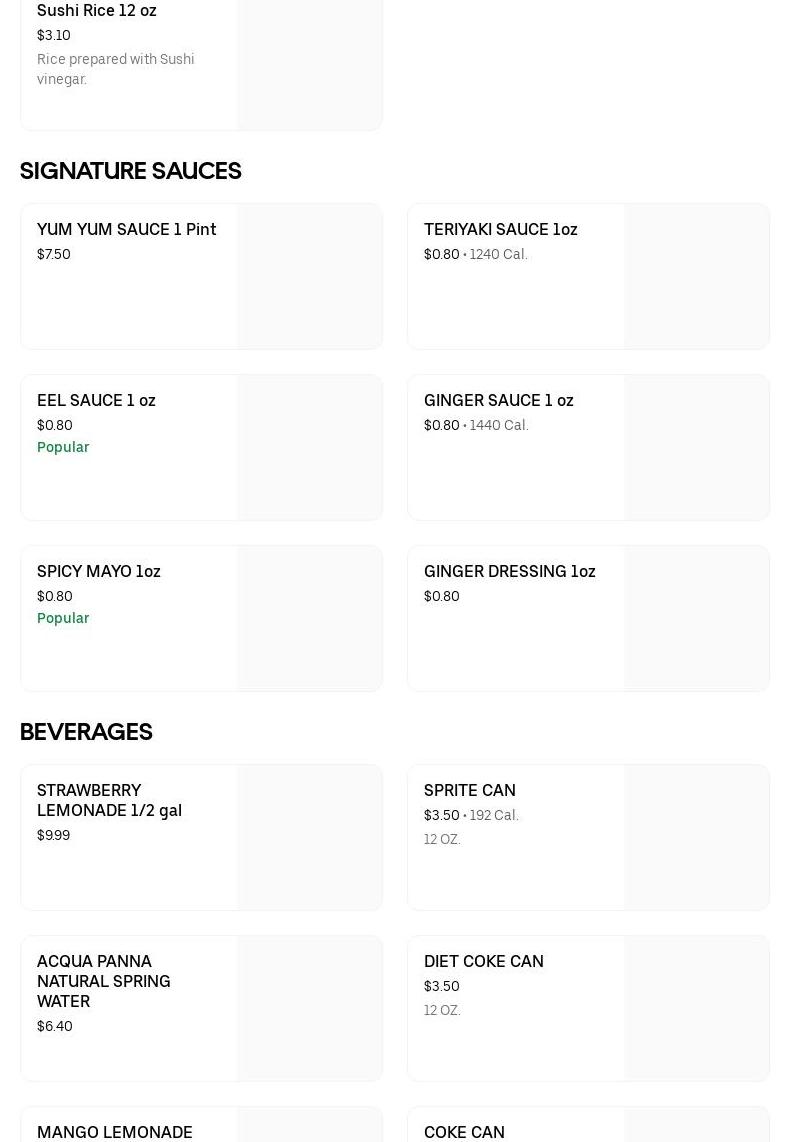Choose GINGER SAUCE 1 oz from the menu

(x=498, y=400)
